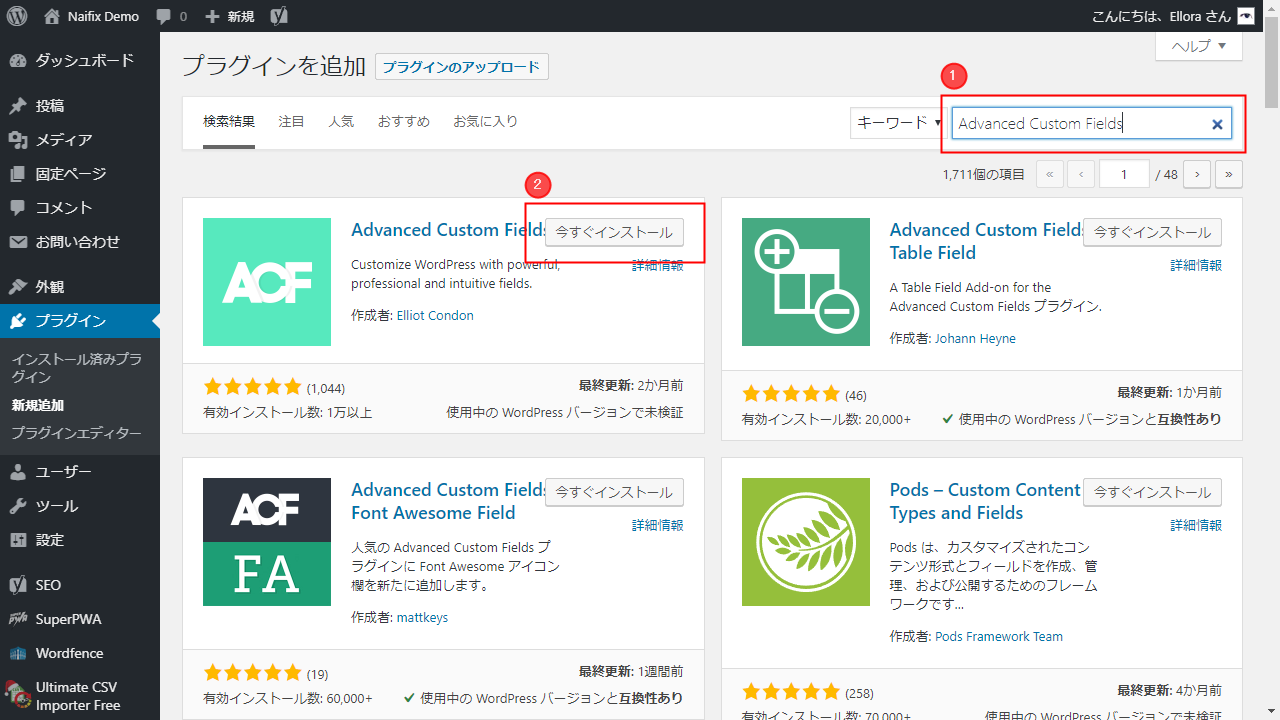
Task: Open 設定 in the sidebar
Action: (x=80, y=540)
